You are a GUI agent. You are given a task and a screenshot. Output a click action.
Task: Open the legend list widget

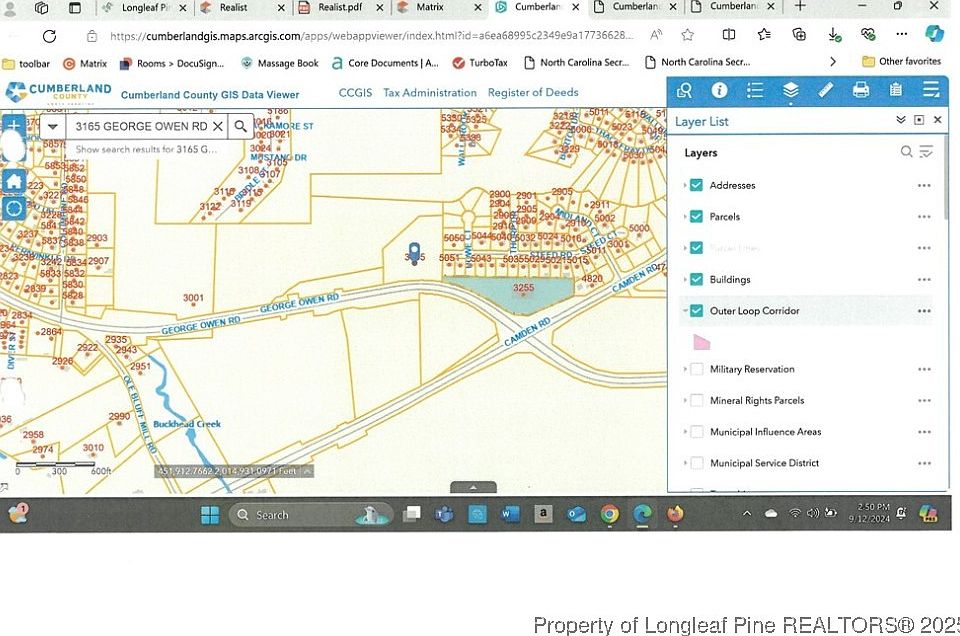click(755, 90)
